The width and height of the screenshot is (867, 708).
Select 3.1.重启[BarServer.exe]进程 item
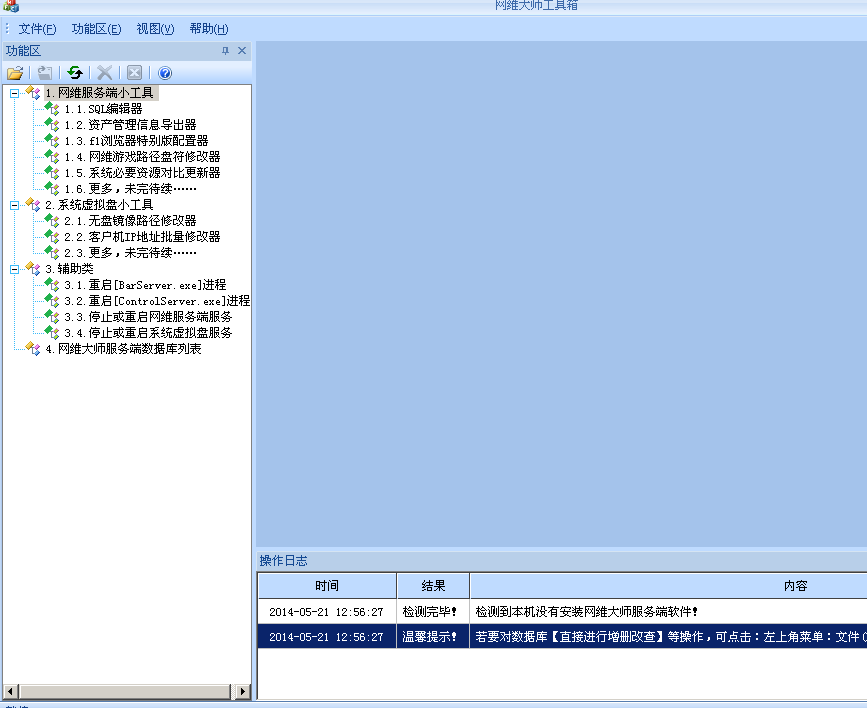[x=145, y=285]
